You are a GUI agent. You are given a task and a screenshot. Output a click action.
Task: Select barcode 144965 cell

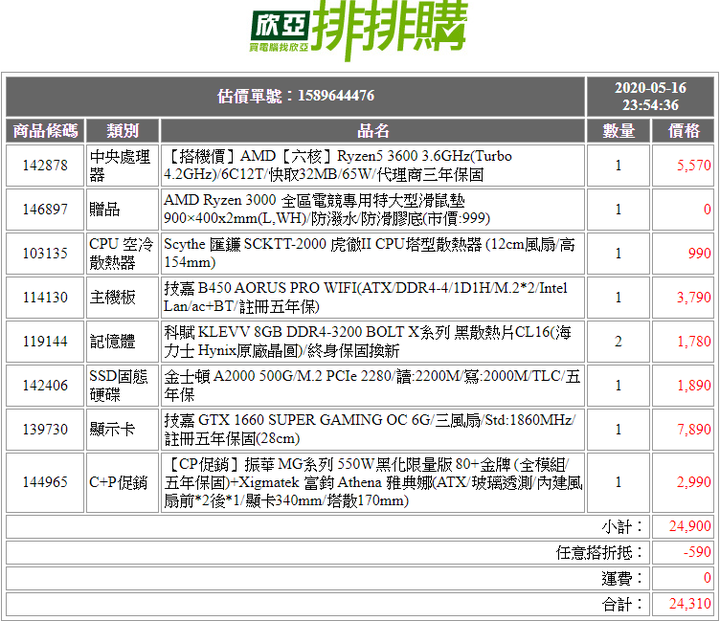tap(45, 482)
